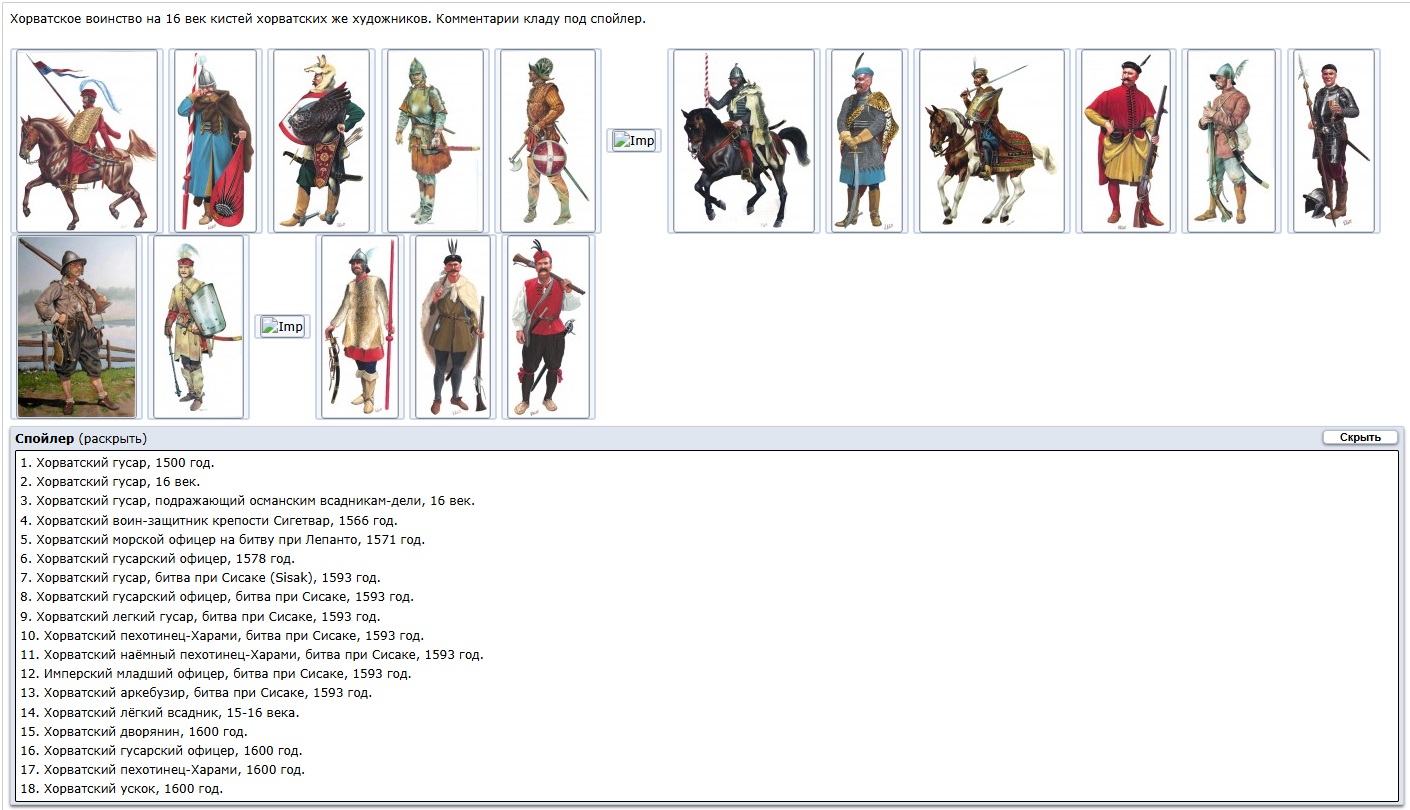Viewport: 1410px width, 810px height.
Task: Open thumbnail of man in white fur cloak
Action: (x=453, y=326)
